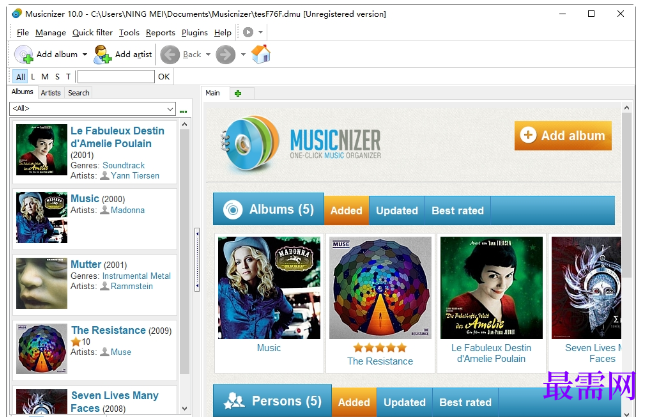655x417 pixels.
Task: Open artist Madonna link in list
Action: pos(127,210)
